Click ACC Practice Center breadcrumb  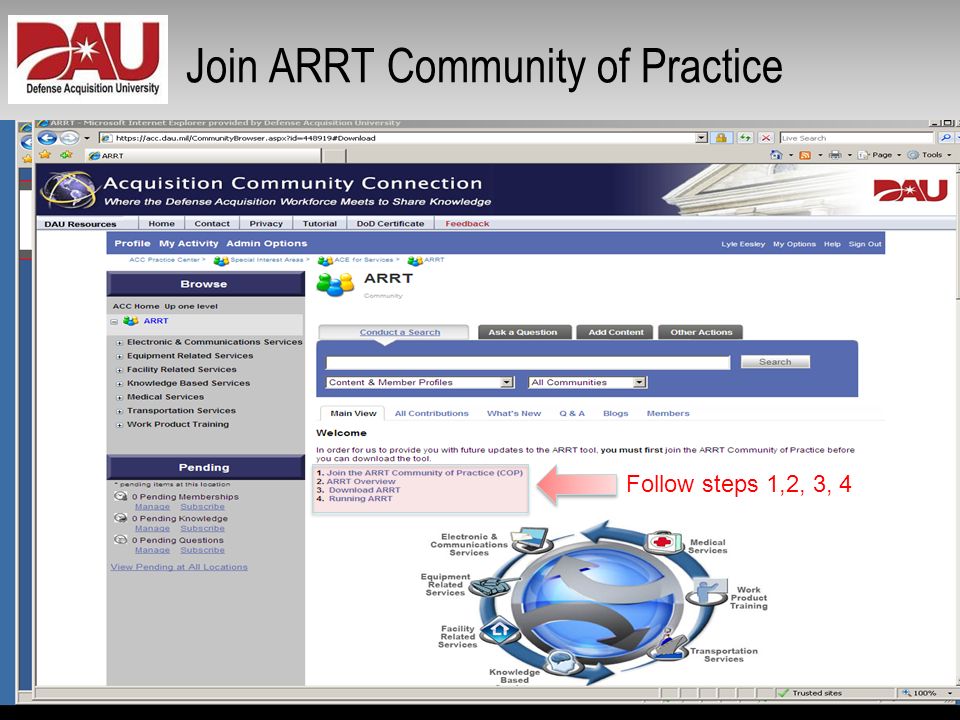164,260
